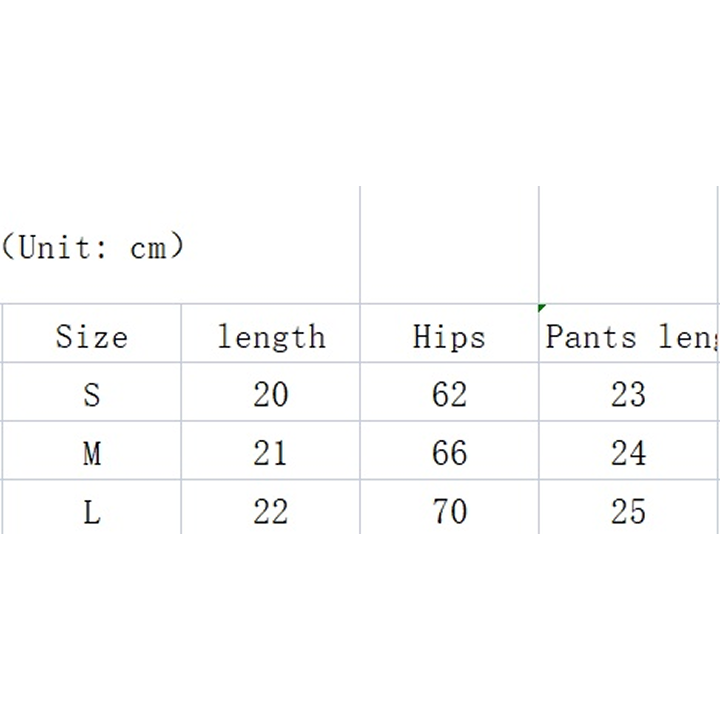Select the "Size" header cell
This screenshot has height=720, width=720.
[92, 336]
